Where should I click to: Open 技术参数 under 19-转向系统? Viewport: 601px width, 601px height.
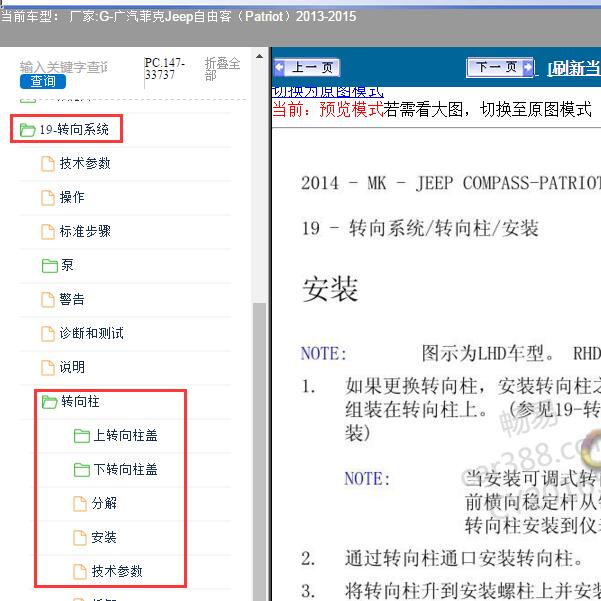click(x=85, y=163)
